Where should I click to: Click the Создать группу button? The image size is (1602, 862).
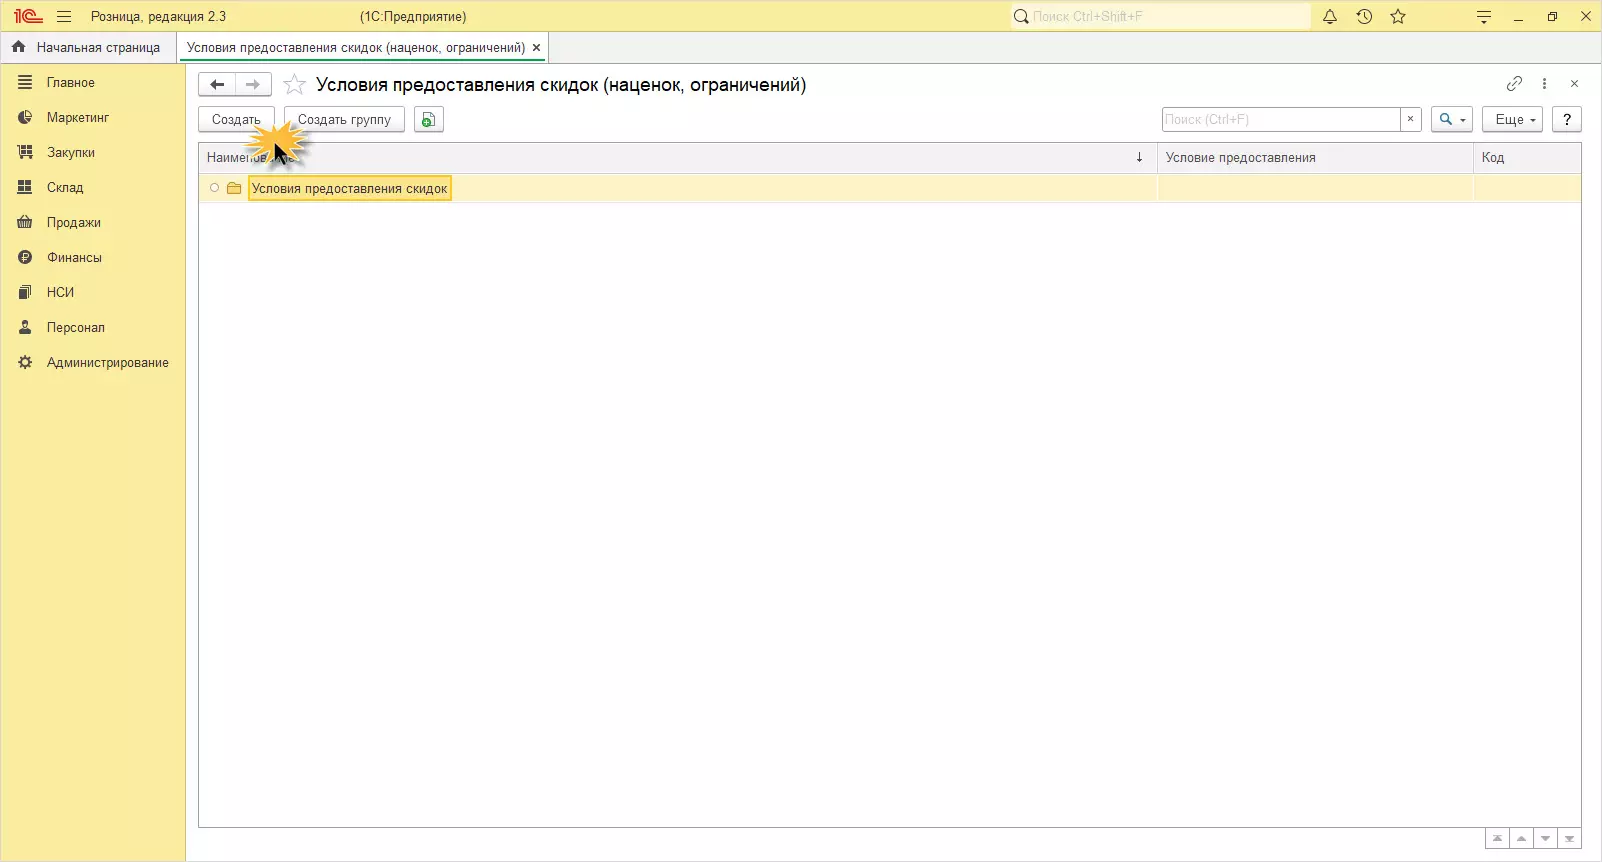point(344,120)
